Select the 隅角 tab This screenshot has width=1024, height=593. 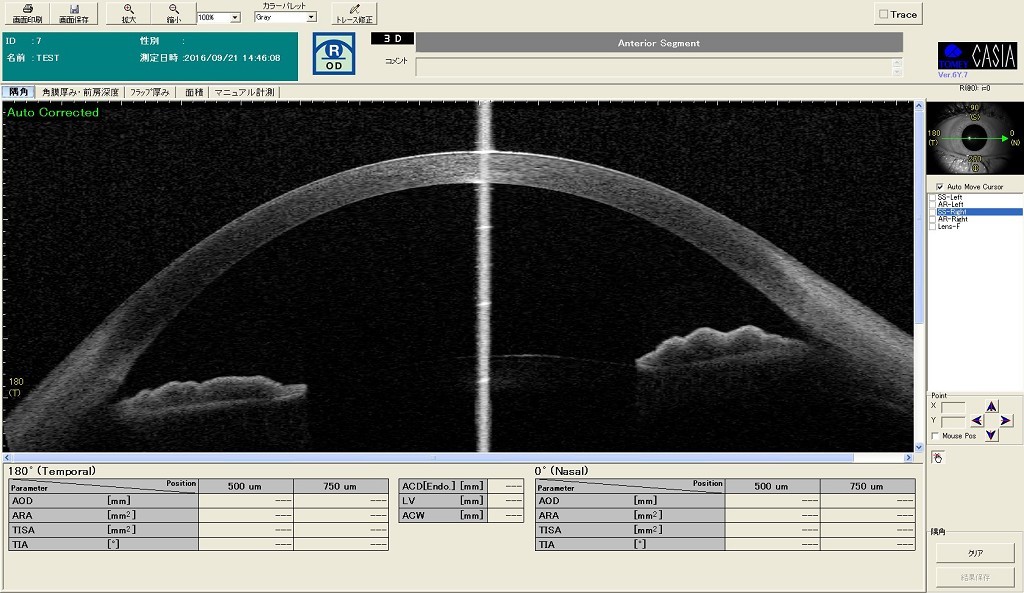click(18, 92)
